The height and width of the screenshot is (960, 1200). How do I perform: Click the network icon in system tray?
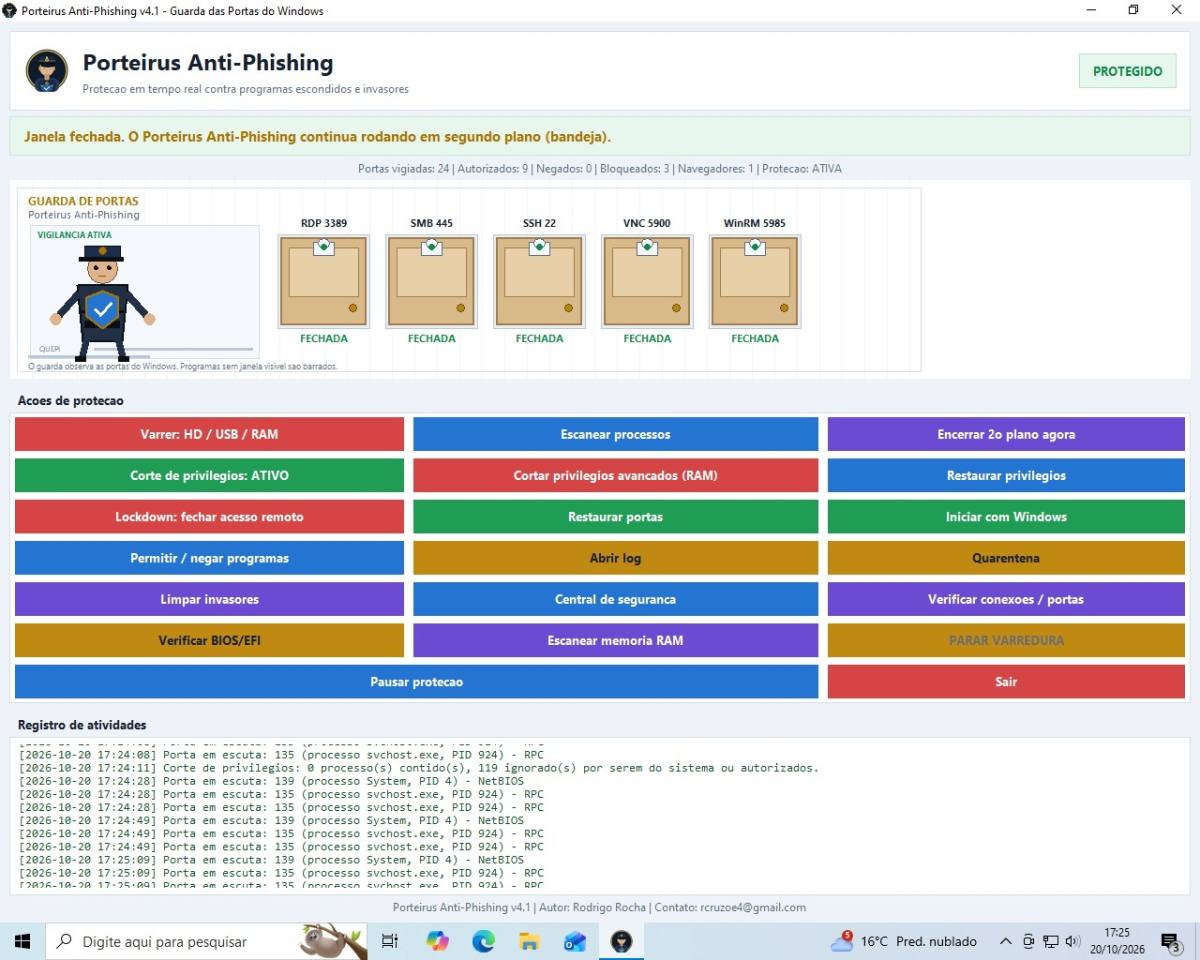pos(1050,941)
